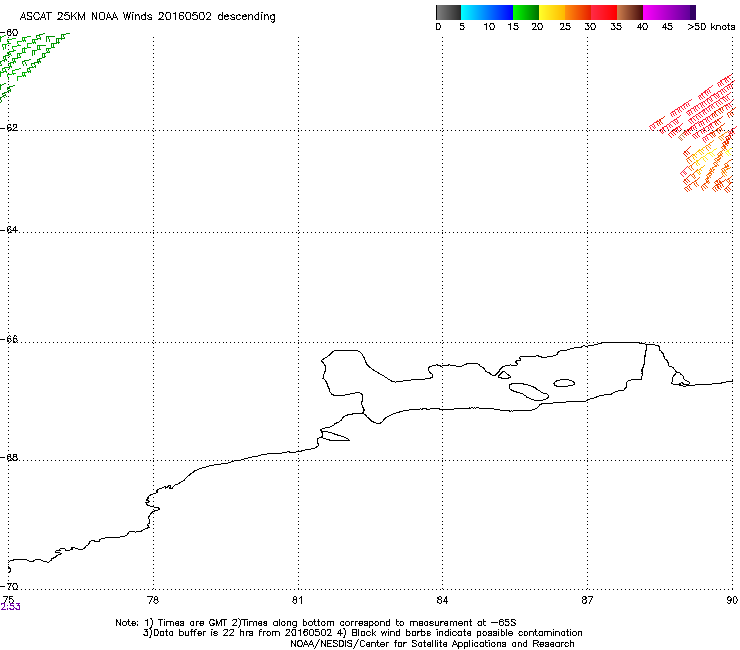Click the "35" label under the color bar
740x650 pixels.
click(615, 27)
